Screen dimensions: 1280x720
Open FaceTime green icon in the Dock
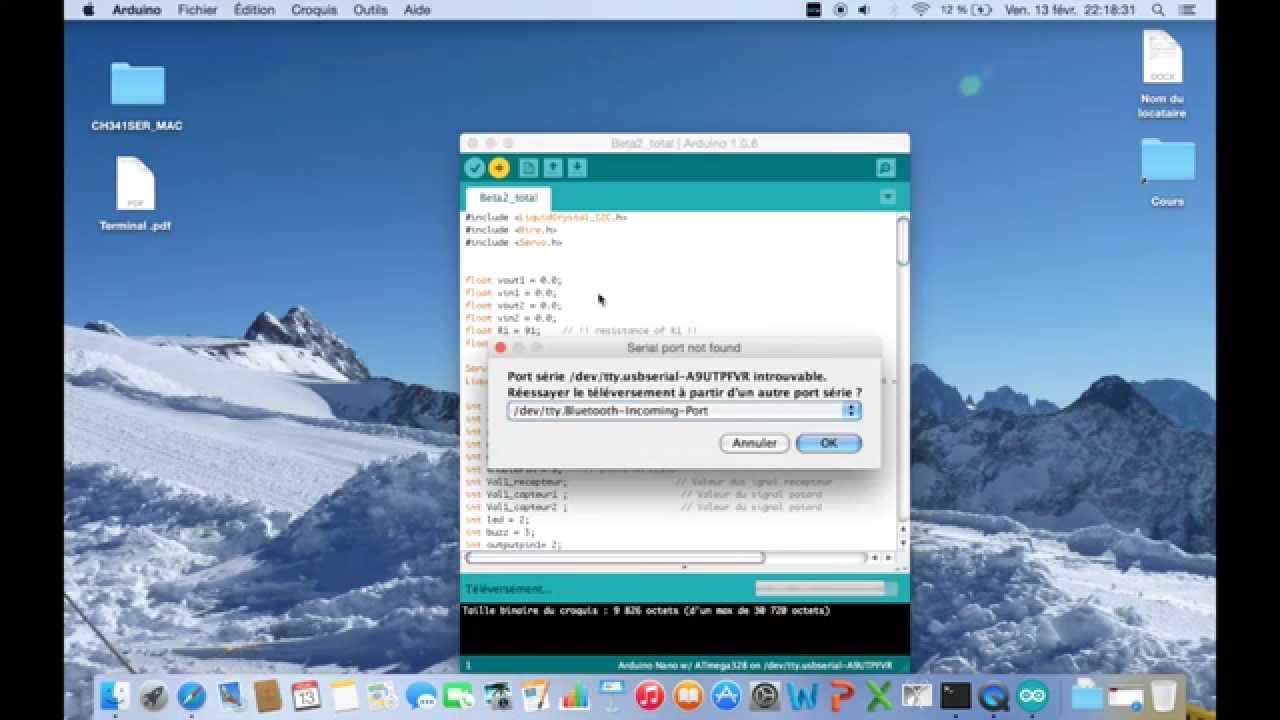pos(459,695)
